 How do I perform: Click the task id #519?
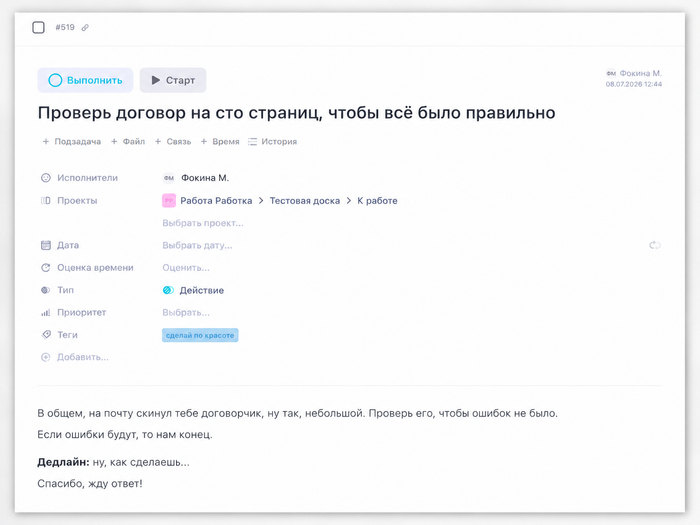[x=65, y=27]
